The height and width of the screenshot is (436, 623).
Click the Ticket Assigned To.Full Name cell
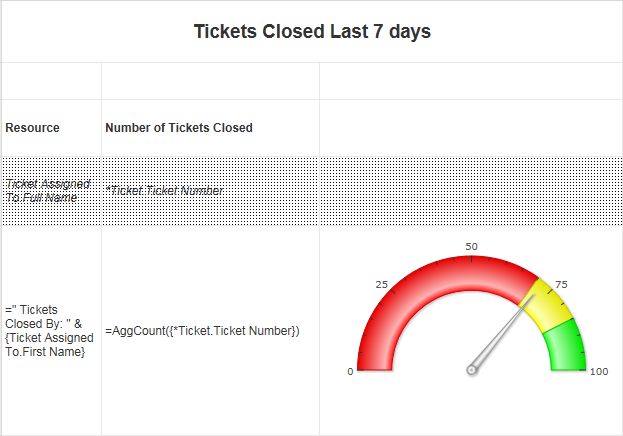pos(52,191)
